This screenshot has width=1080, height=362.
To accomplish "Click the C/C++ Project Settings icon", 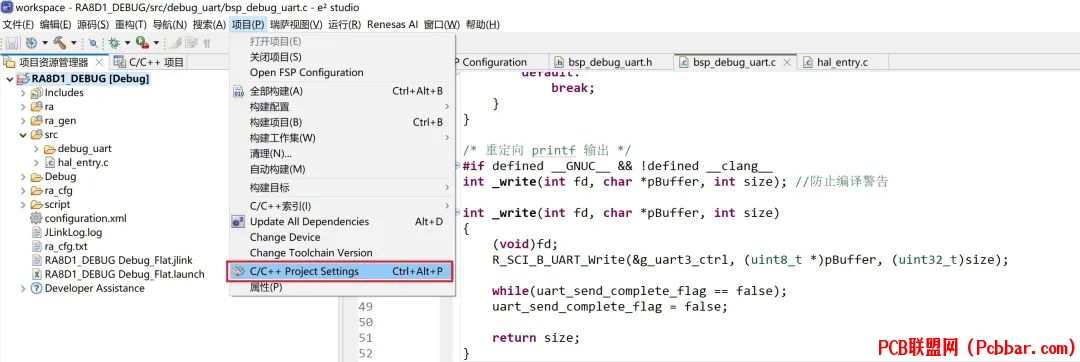I will pyautogui.click(x=238, y=271).
